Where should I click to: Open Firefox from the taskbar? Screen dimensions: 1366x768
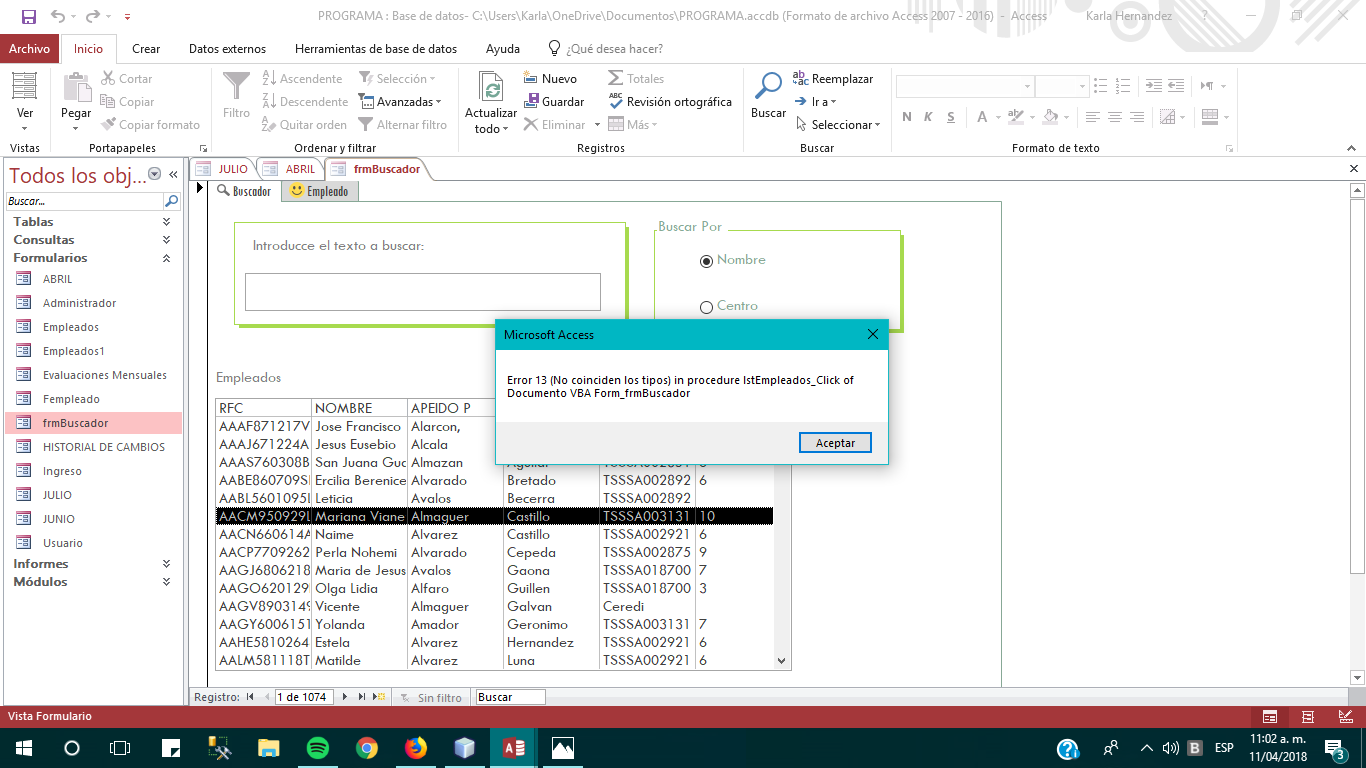tap(415, 747)
